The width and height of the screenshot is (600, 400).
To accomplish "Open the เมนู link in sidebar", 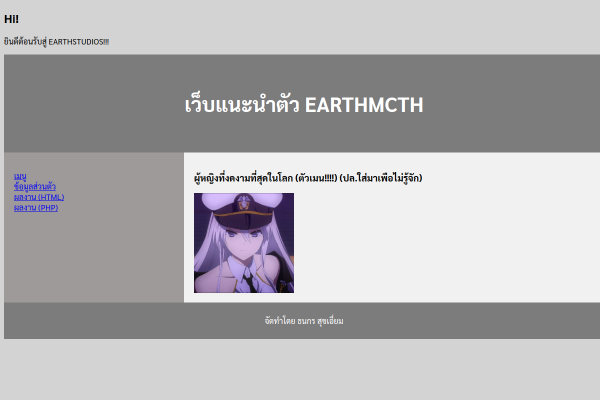I will coord(20,176).
